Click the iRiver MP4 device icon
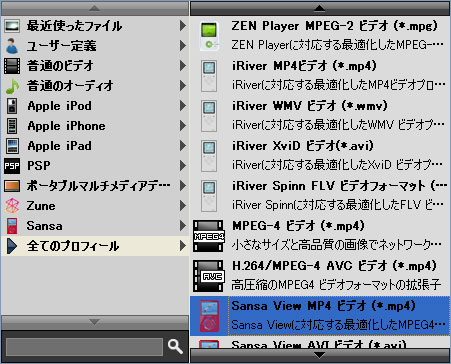 coord(209,76)
